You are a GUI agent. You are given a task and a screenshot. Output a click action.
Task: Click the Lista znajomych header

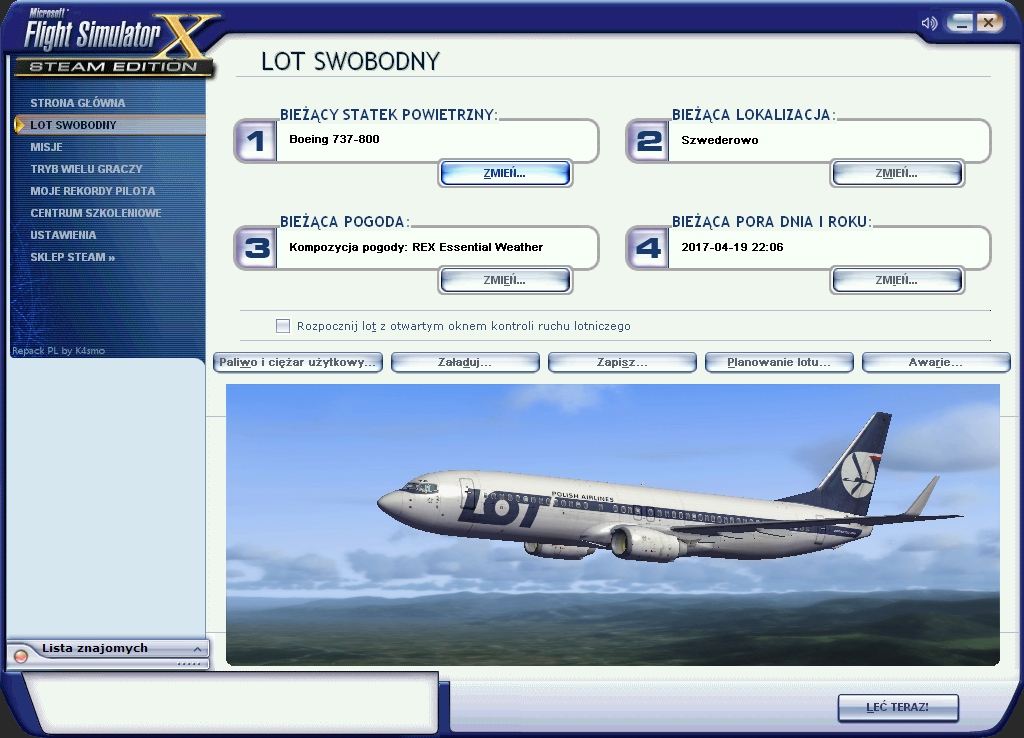pos(95,649)
